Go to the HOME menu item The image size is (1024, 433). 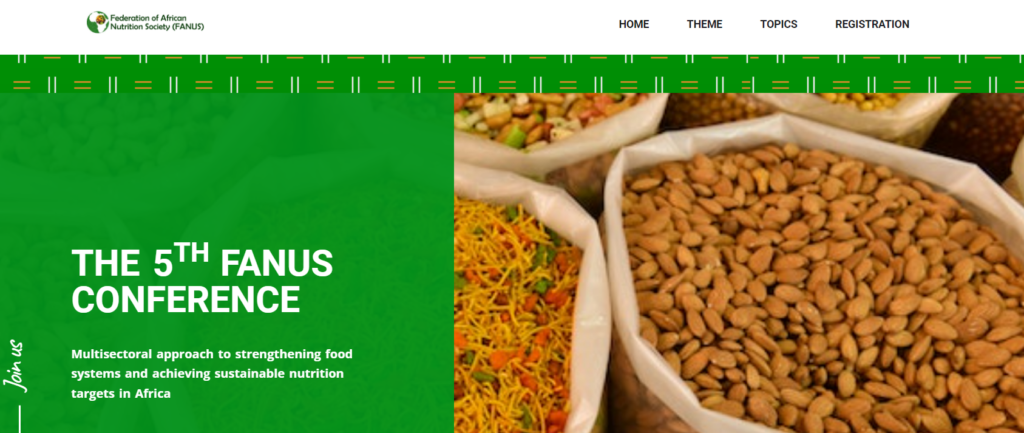[633, 24]
